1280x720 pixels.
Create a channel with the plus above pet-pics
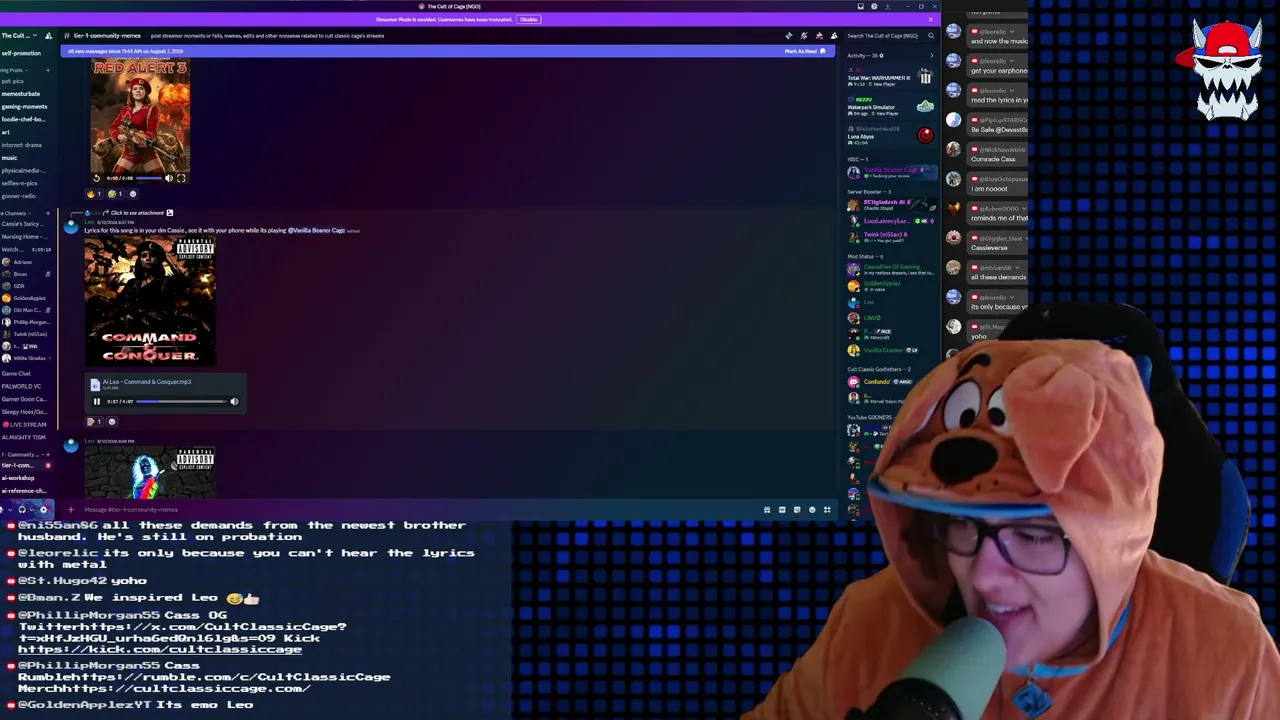[48, 70]
